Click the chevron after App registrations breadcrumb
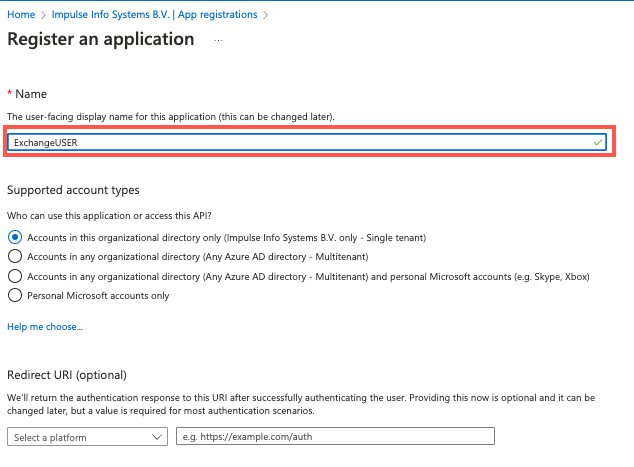Image resolution: width=634 pixels, height=467 pixels. point(265,15)
